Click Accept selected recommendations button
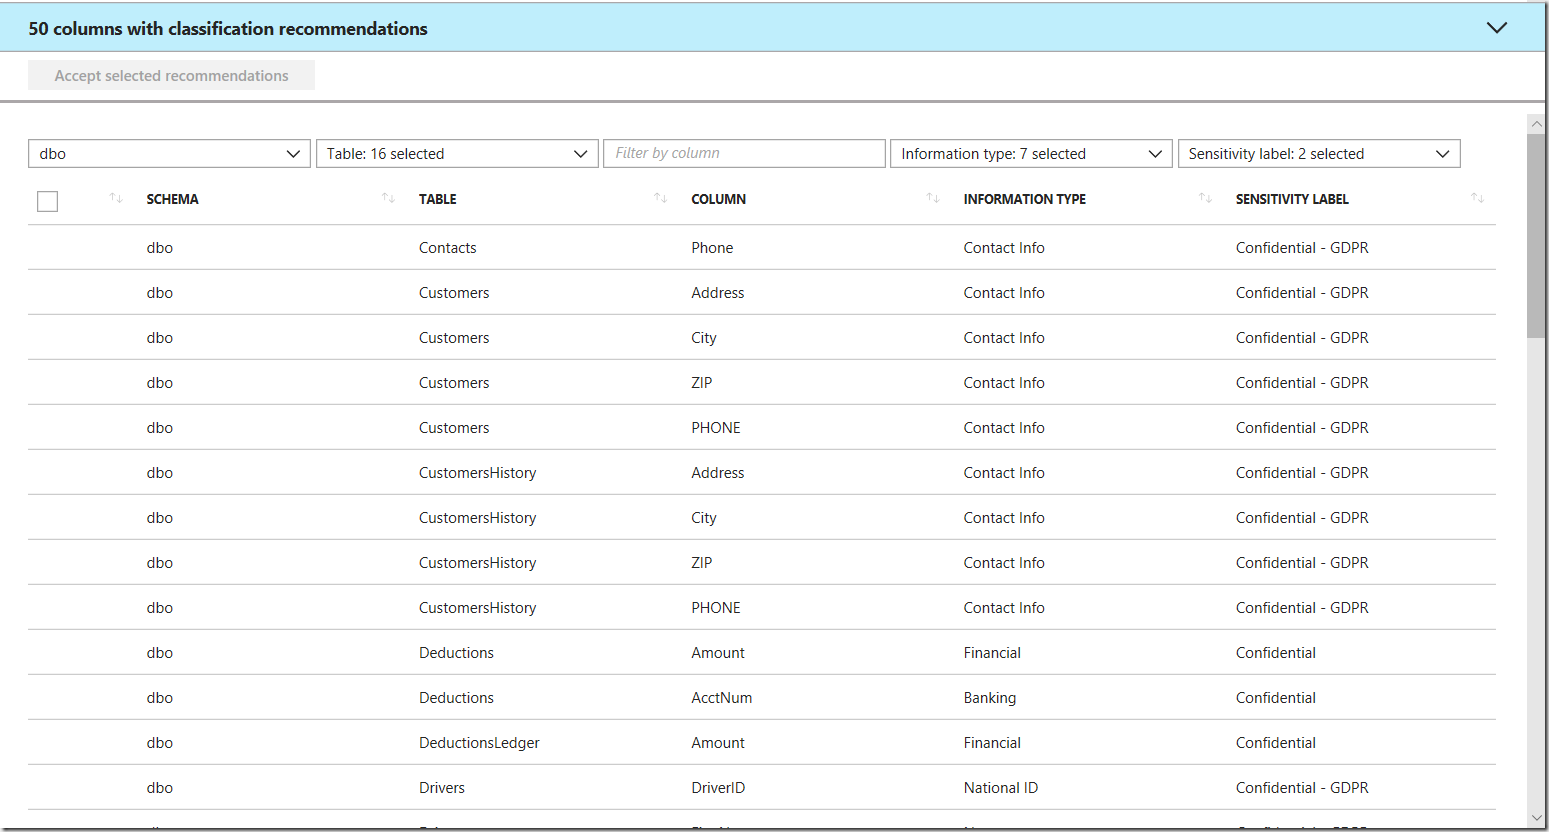Viewport: 1549px width, 832px height. (x=171, y=76)
